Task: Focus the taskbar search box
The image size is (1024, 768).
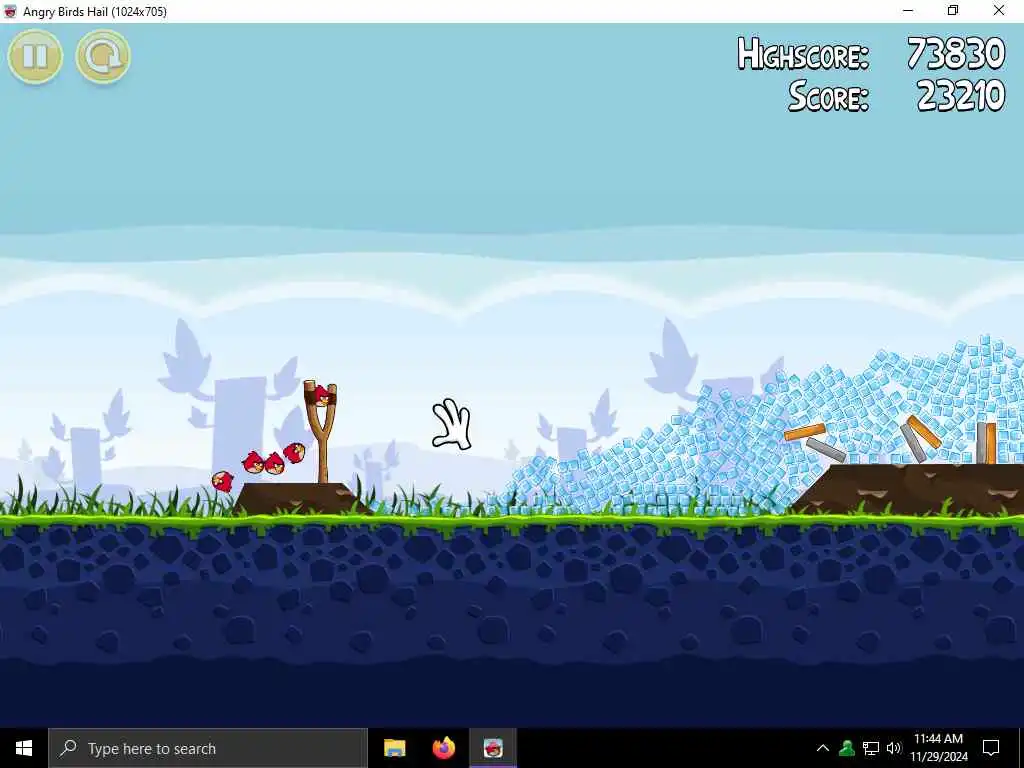Action: (x=208, y=748)
